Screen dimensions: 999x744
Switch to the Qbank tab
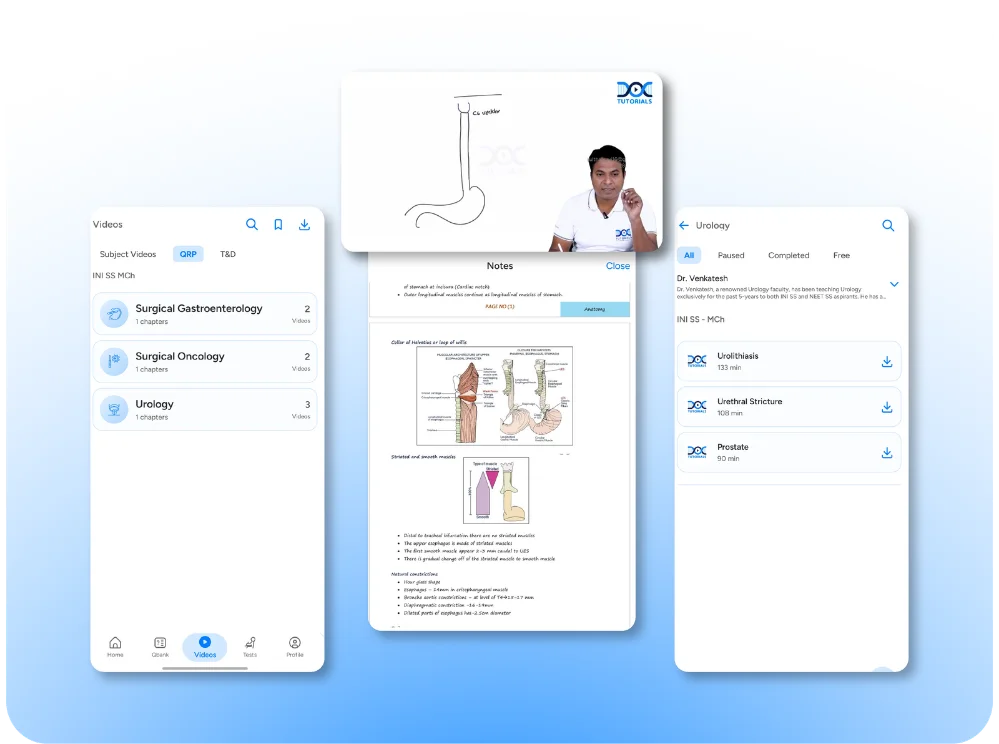[x=160, y=646]
